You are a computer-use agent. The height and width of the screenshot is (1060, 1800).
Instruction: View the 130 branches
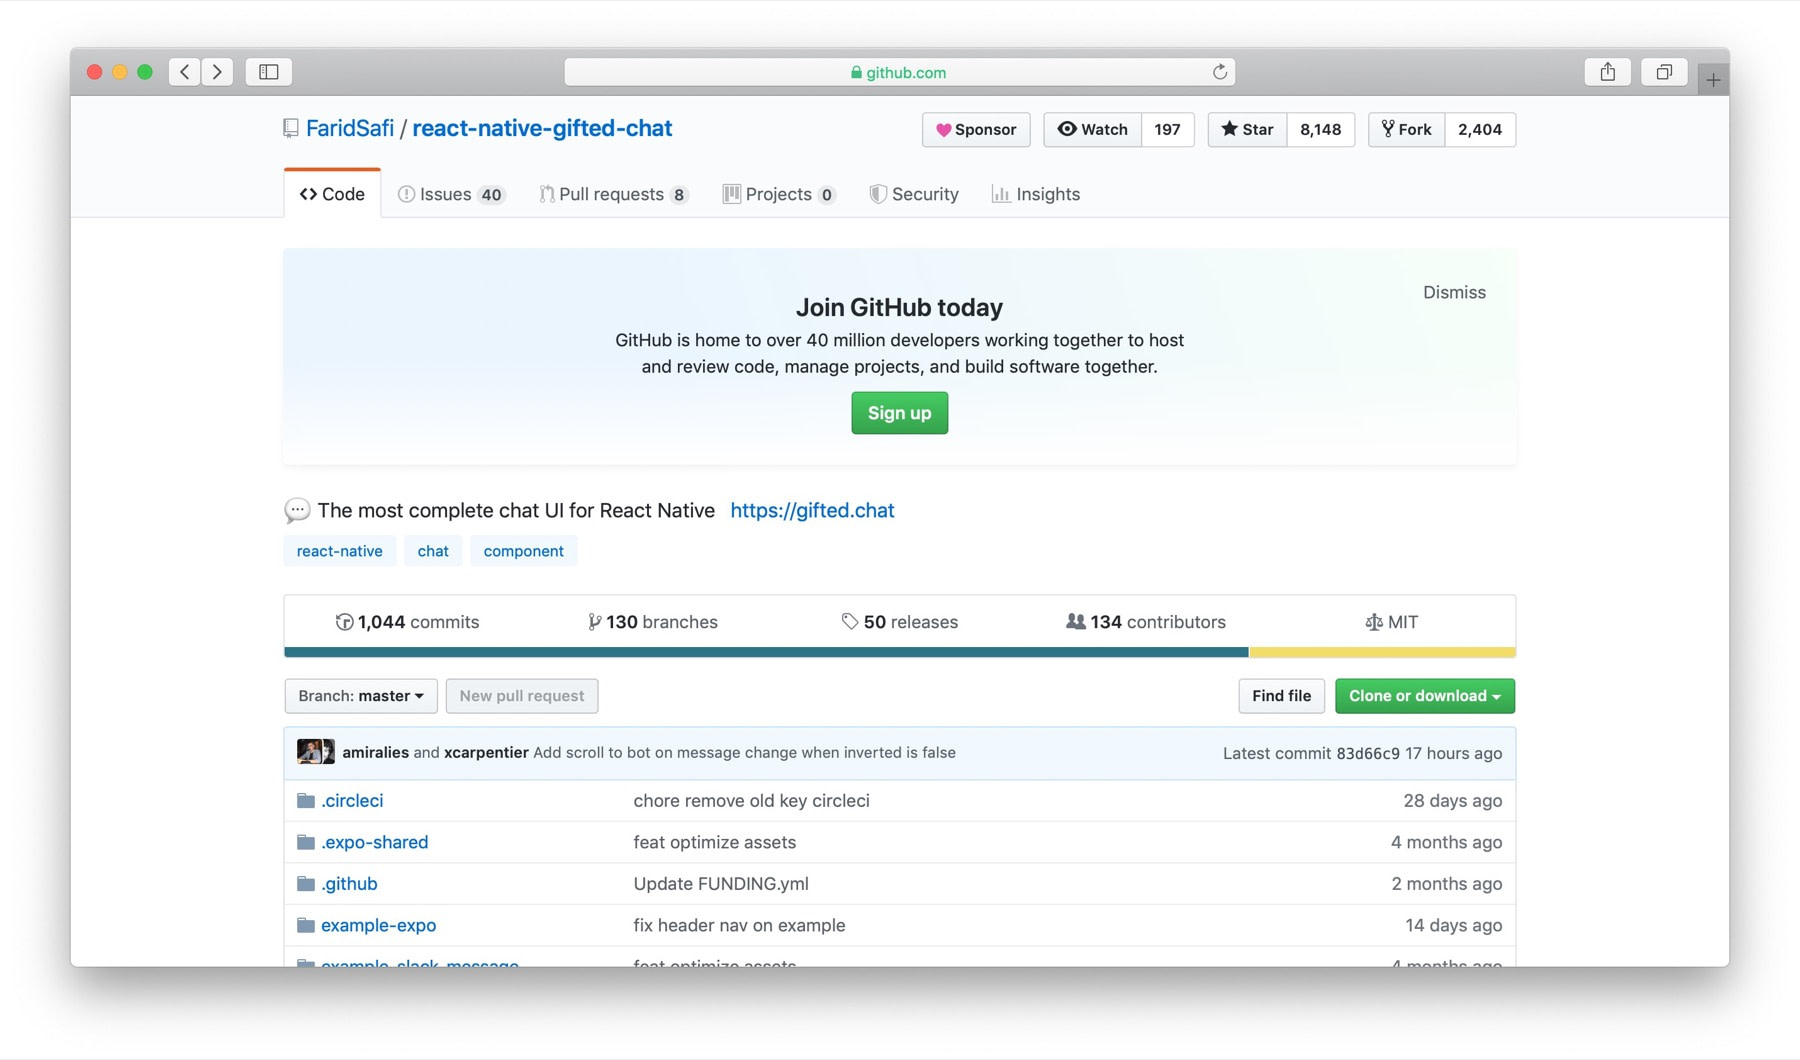(653, 622)
